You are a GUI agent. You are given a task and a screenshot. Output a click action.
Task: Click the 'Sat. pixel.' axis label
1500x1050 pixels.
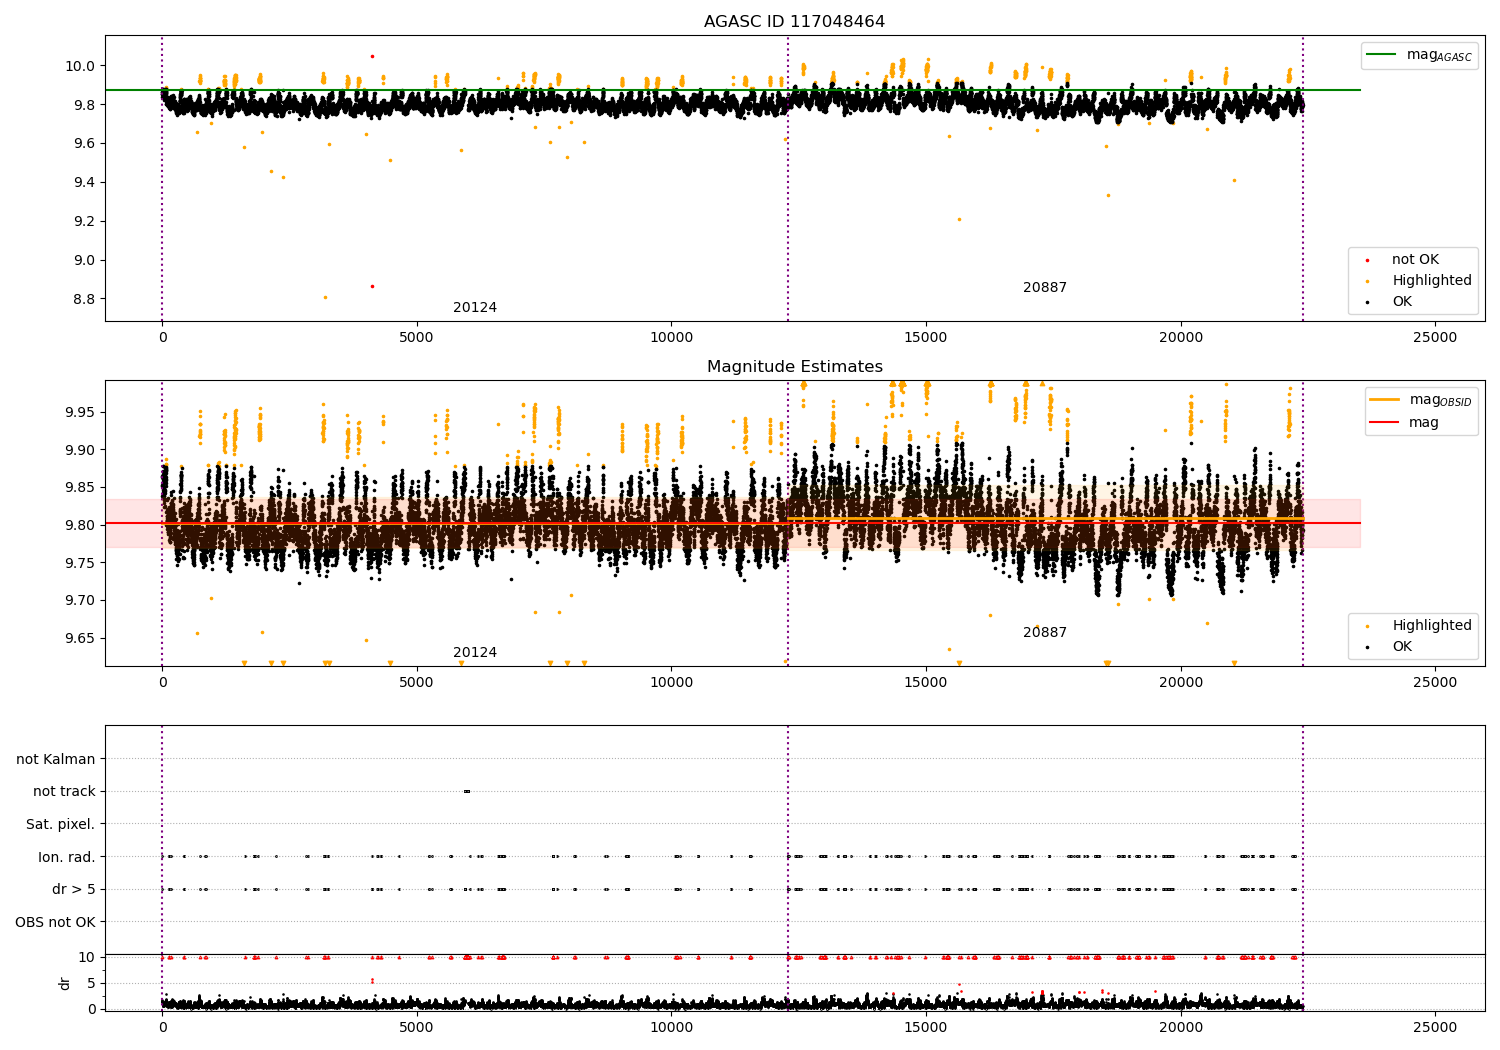[x=60, y=825]
